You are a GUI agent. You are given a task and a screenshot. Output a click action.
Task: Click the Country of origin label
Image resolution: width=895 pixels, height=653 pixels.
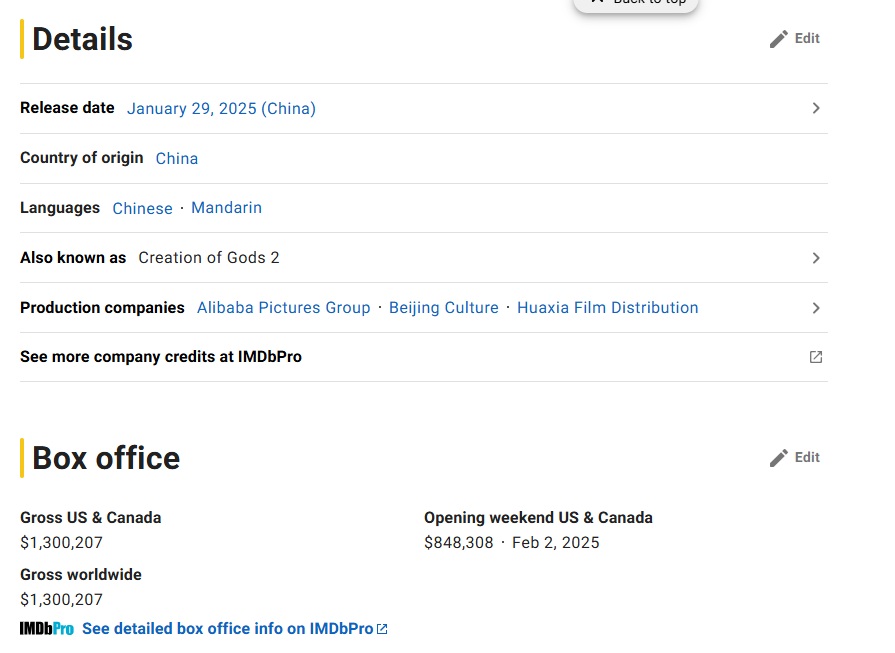click(x=82, y=158)
